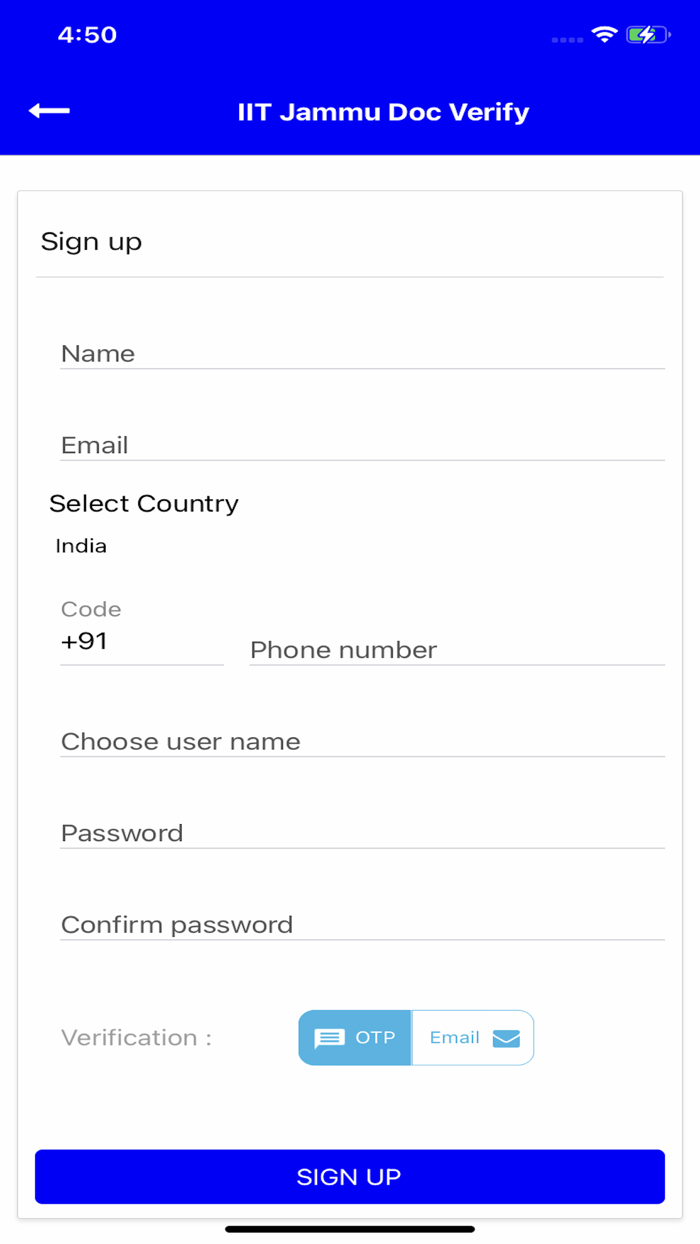Open the India country selector
The width and height of the screenshot is (700, 1244).
point(81,546)
